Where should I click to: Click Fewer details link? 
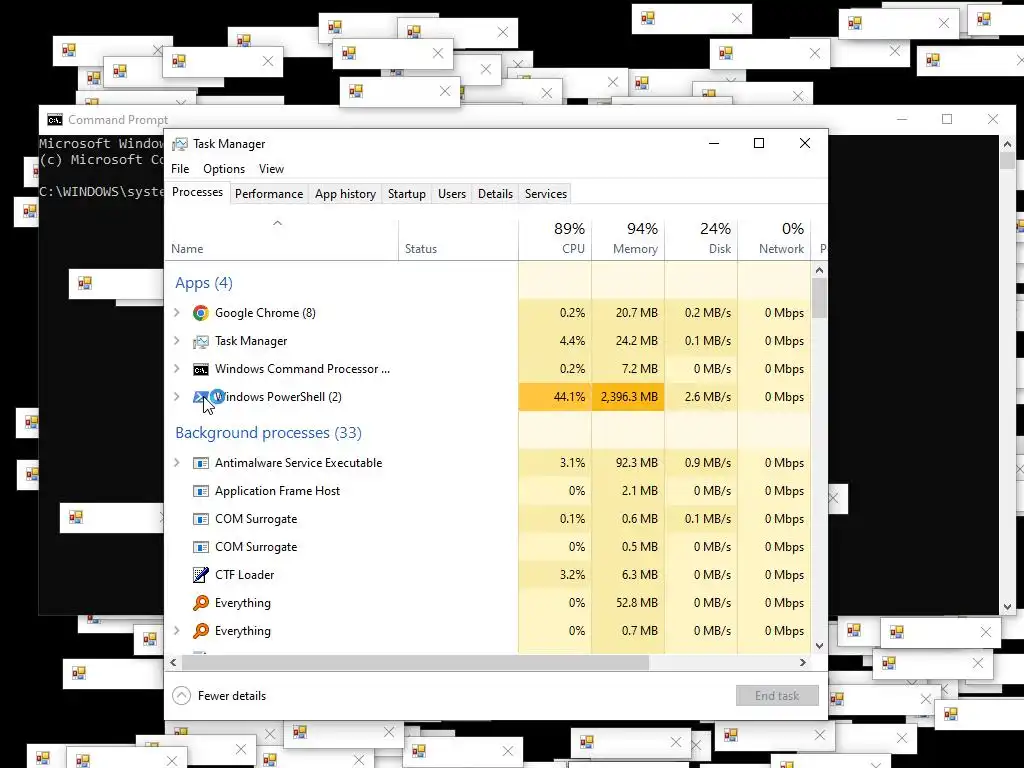[232, 696]
